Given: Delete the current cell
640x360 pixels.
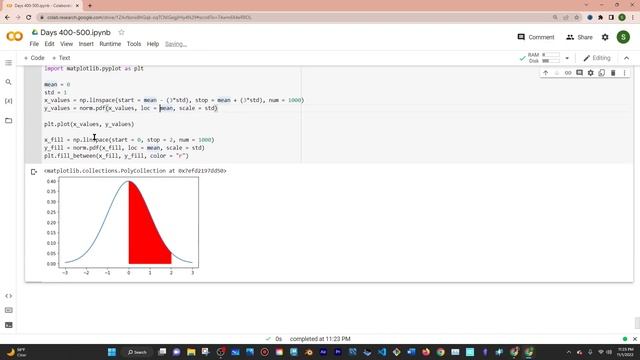Looking at the screenshot, I should [x=613, y=73].
